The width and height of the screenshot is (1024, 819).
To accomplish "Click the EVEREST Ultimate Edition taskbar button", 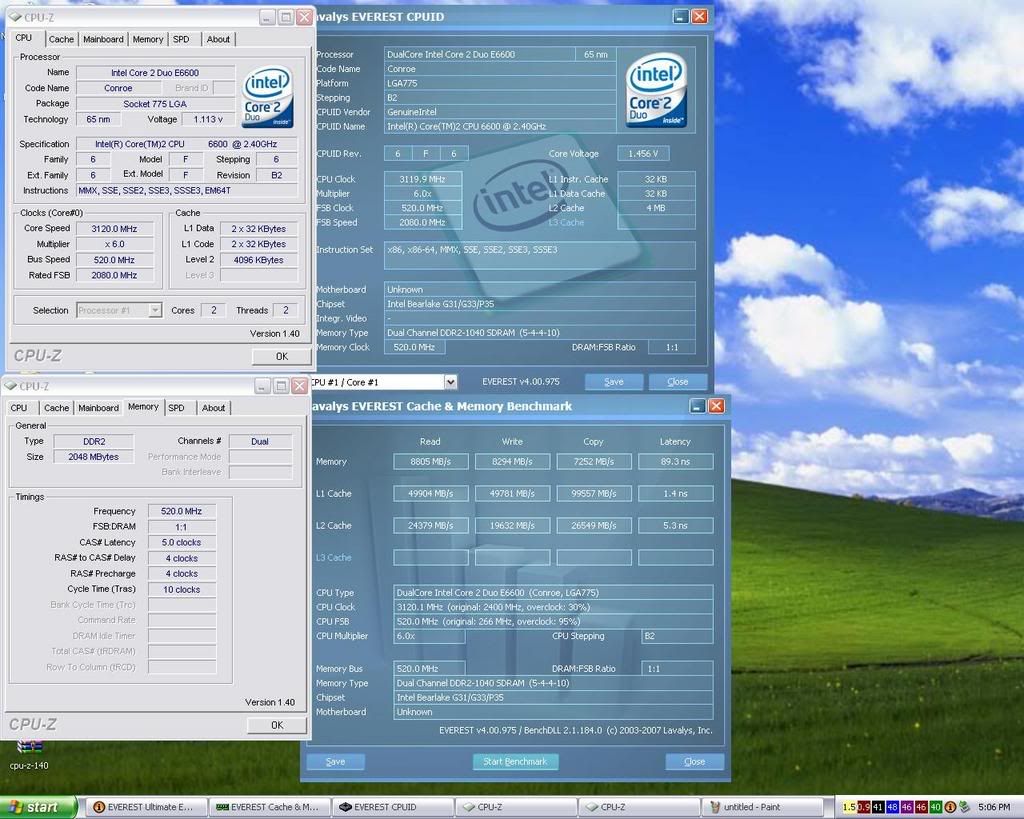I will (x=144, y=807).
